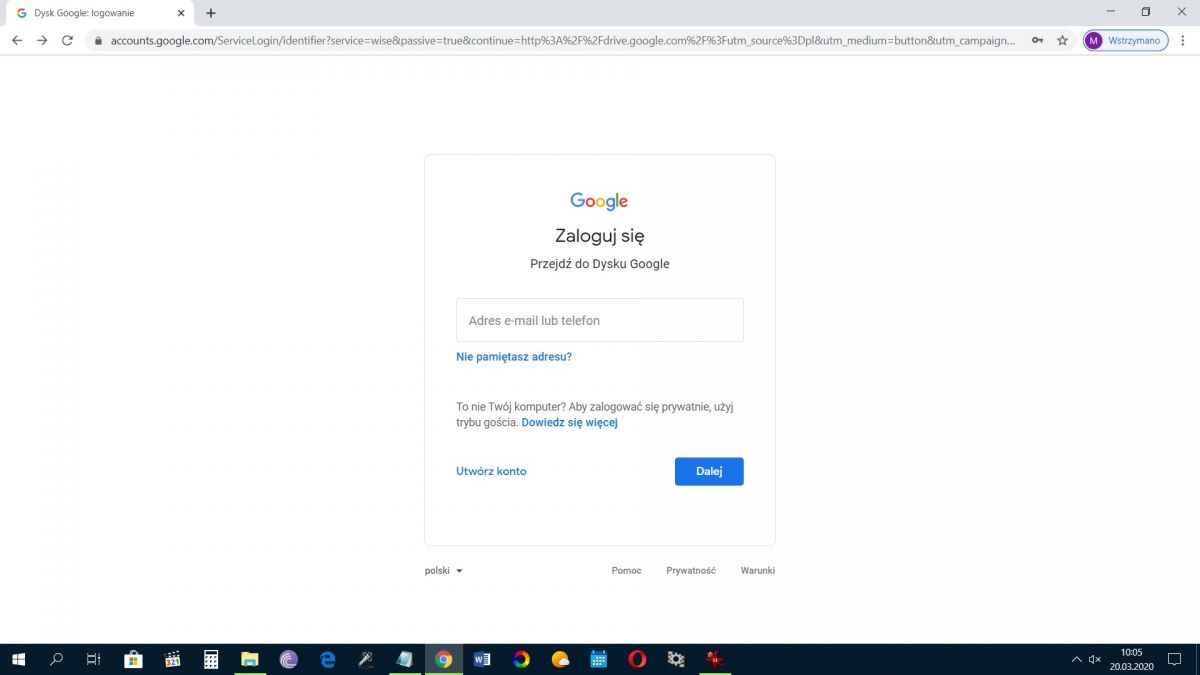Launch Opera browser from the taskbar

[x=637, y=659]
